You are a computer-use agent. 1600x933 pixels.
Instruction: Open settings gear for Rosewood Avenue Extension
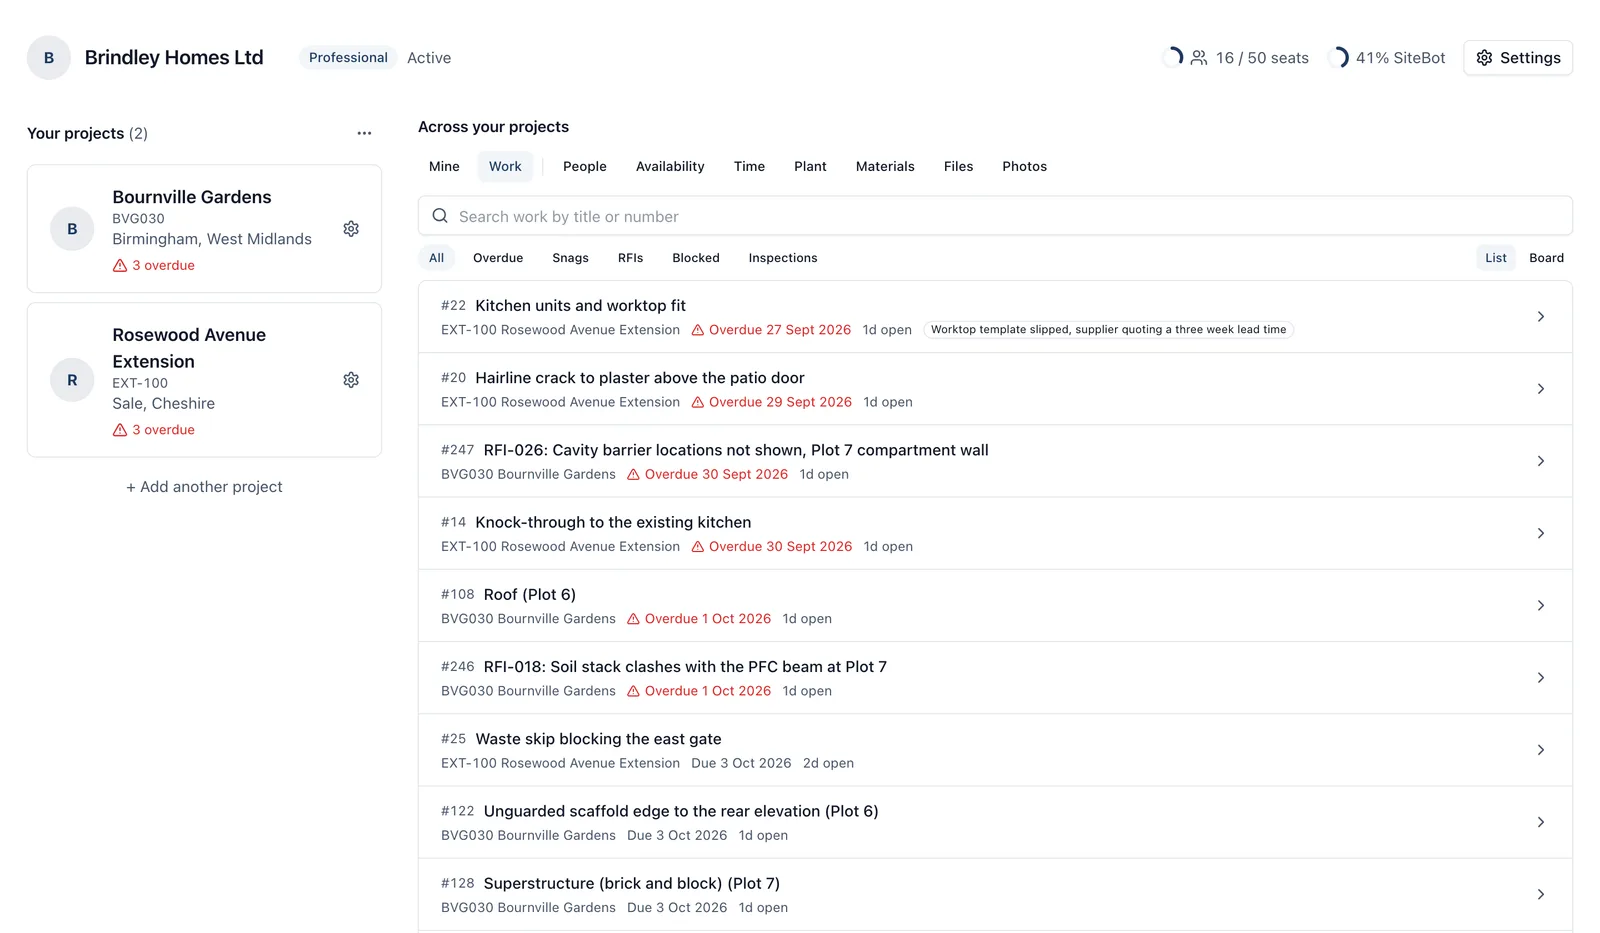coord(351,380)
